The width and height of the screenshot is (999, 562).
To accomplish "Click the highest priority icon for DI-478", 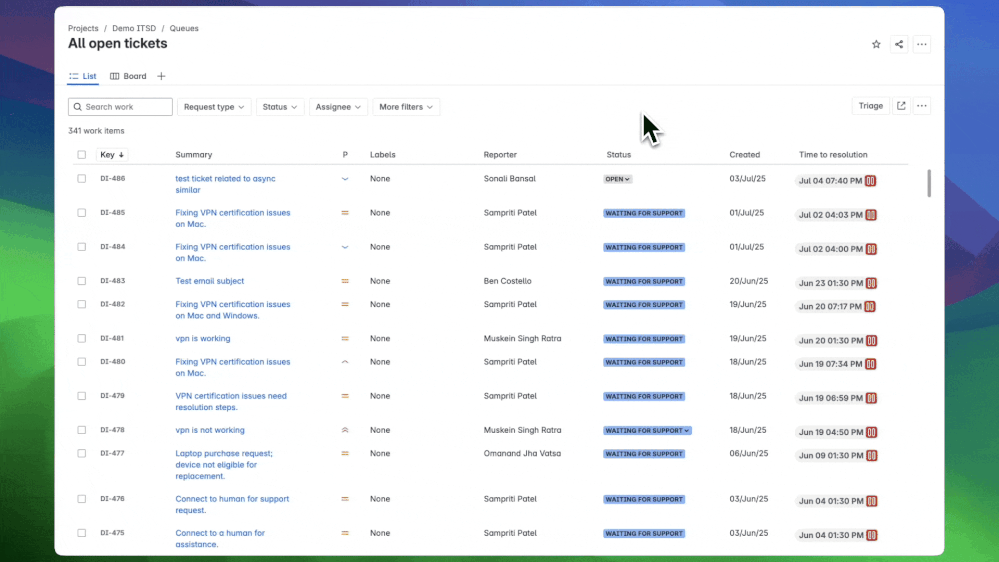I will (345, 430).
